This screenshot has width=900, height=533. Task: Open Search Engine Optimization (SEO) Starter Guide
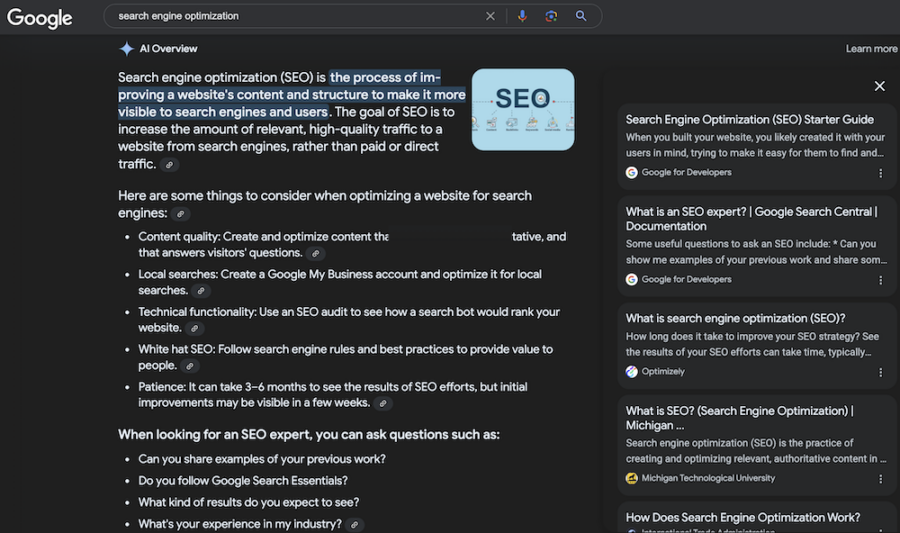coord(749,120)
